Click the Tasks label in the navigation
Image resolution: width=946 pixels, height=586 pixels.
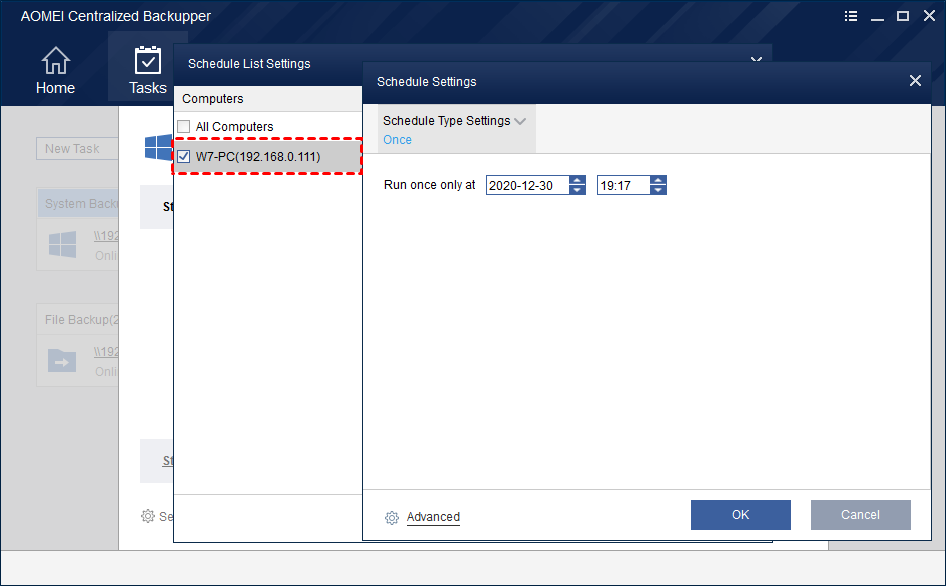coord(148,88)
